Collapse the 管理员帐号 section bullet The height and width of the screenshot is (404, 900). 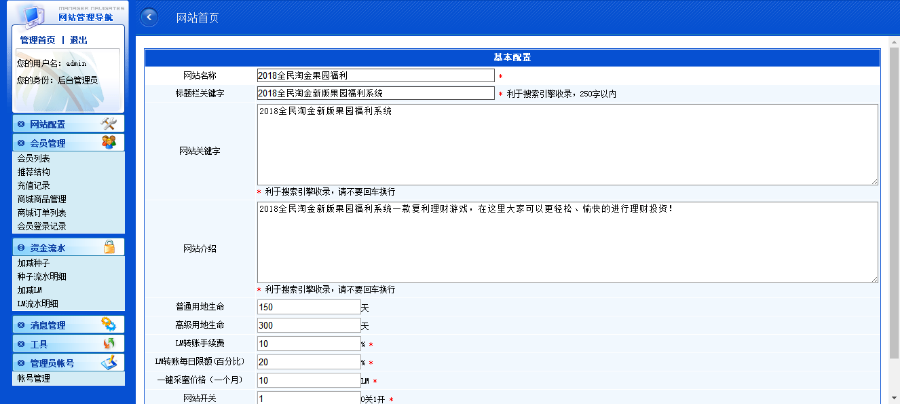[21, 363]
